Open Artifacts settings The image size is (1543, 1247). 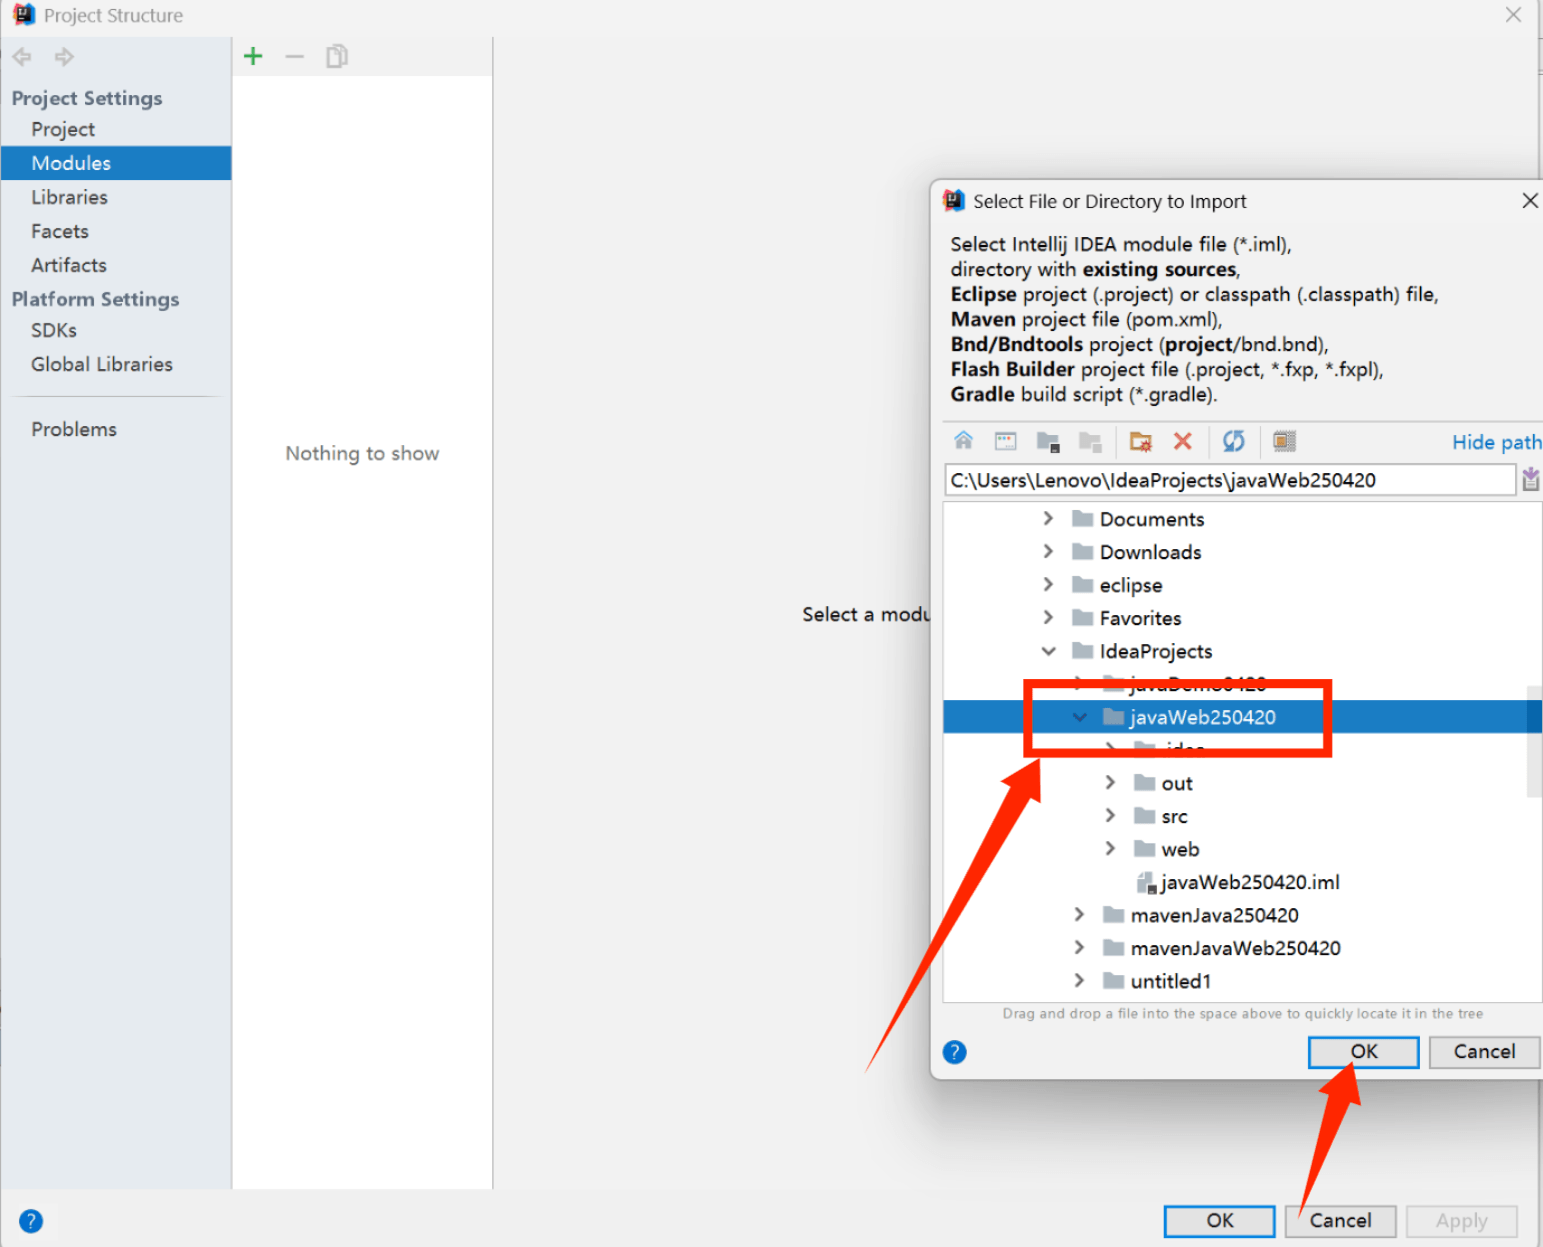click(68, 265)
